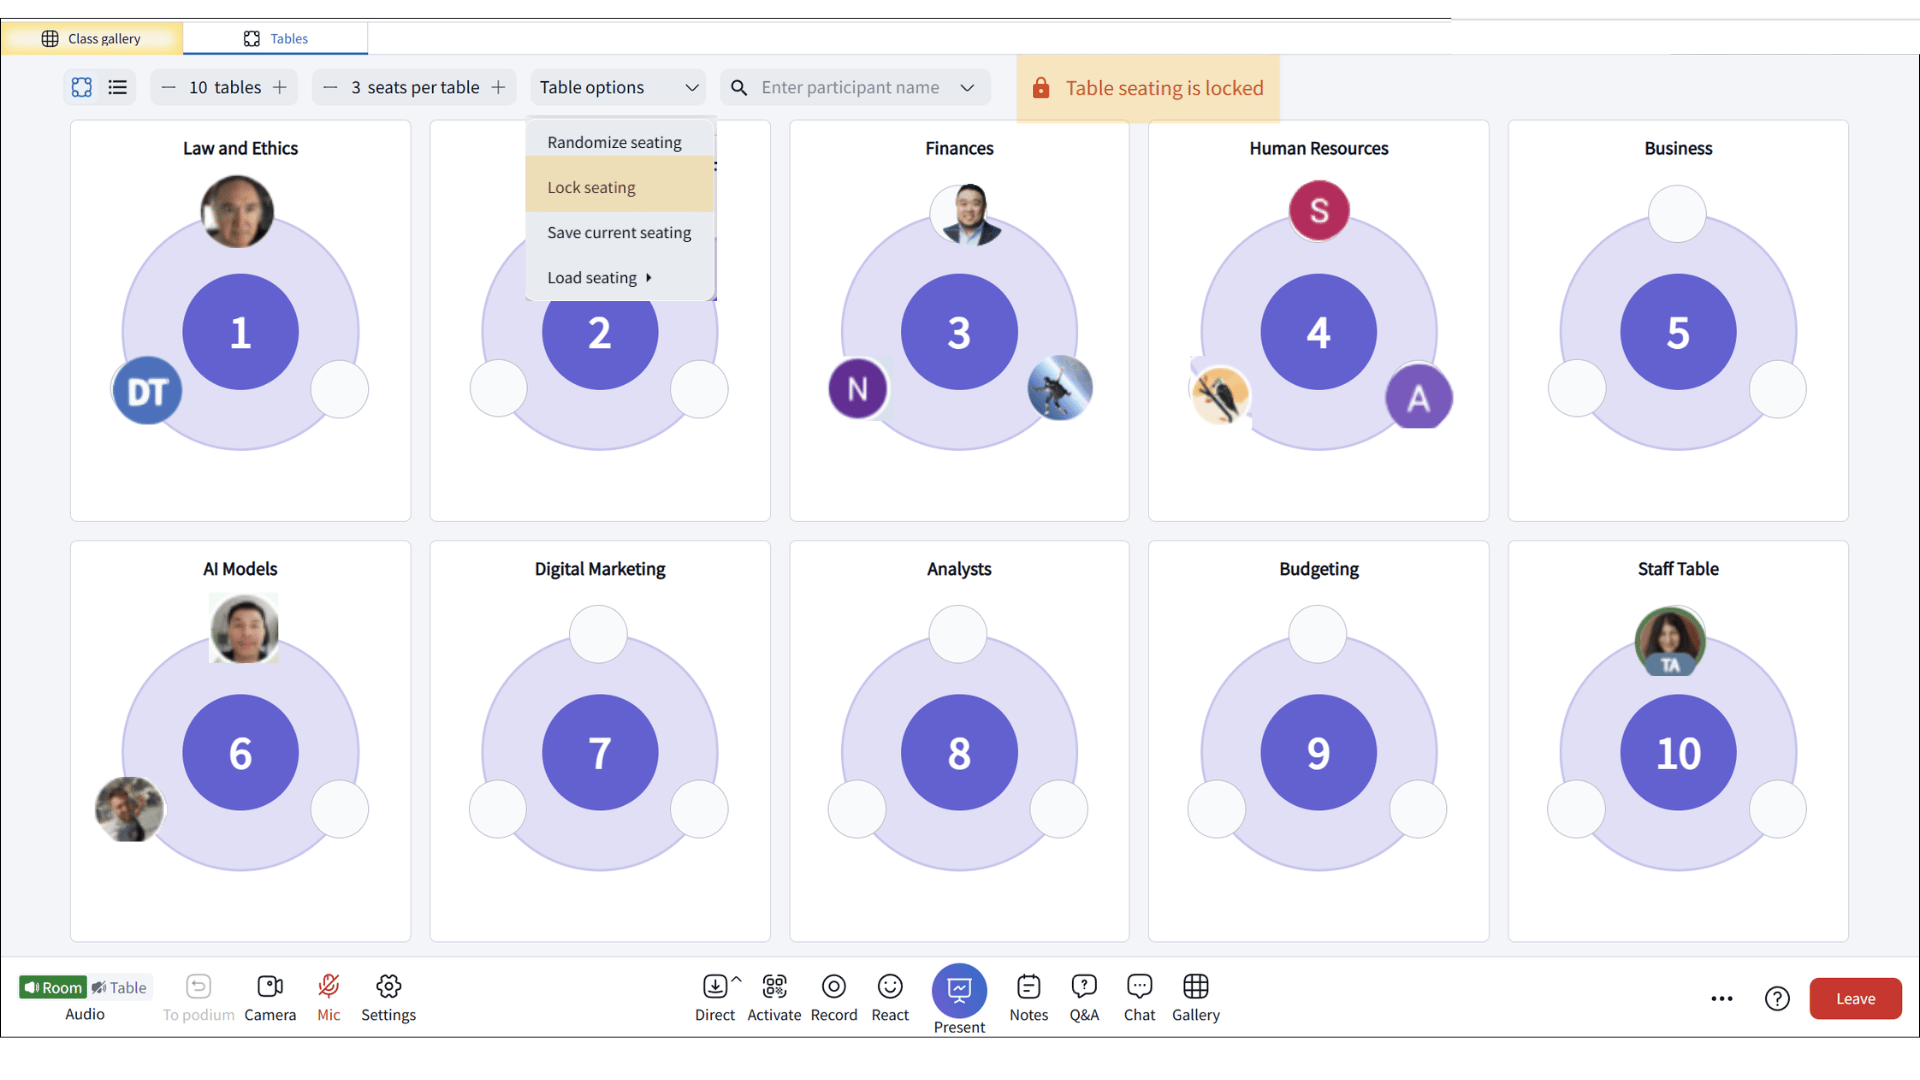Viewport: 1920px width, 1080px height.
Task: Open the more options ellipsis
Action: click(1721, 998)
